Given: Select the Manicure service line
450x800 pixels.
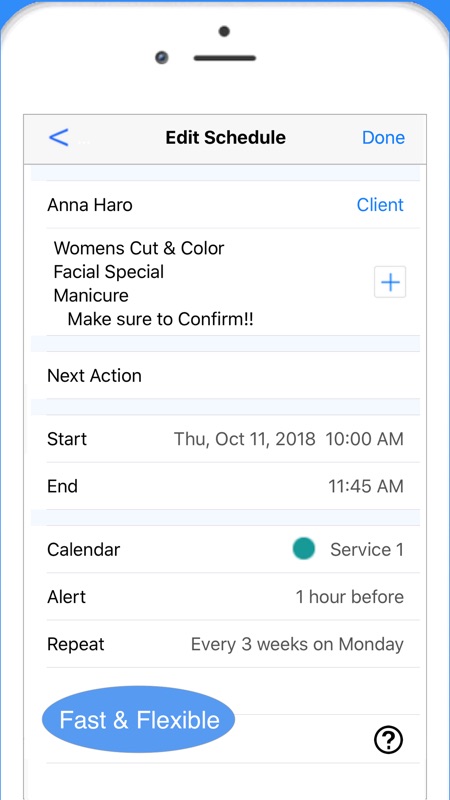Looking at the screenshot, I should 91,295.
